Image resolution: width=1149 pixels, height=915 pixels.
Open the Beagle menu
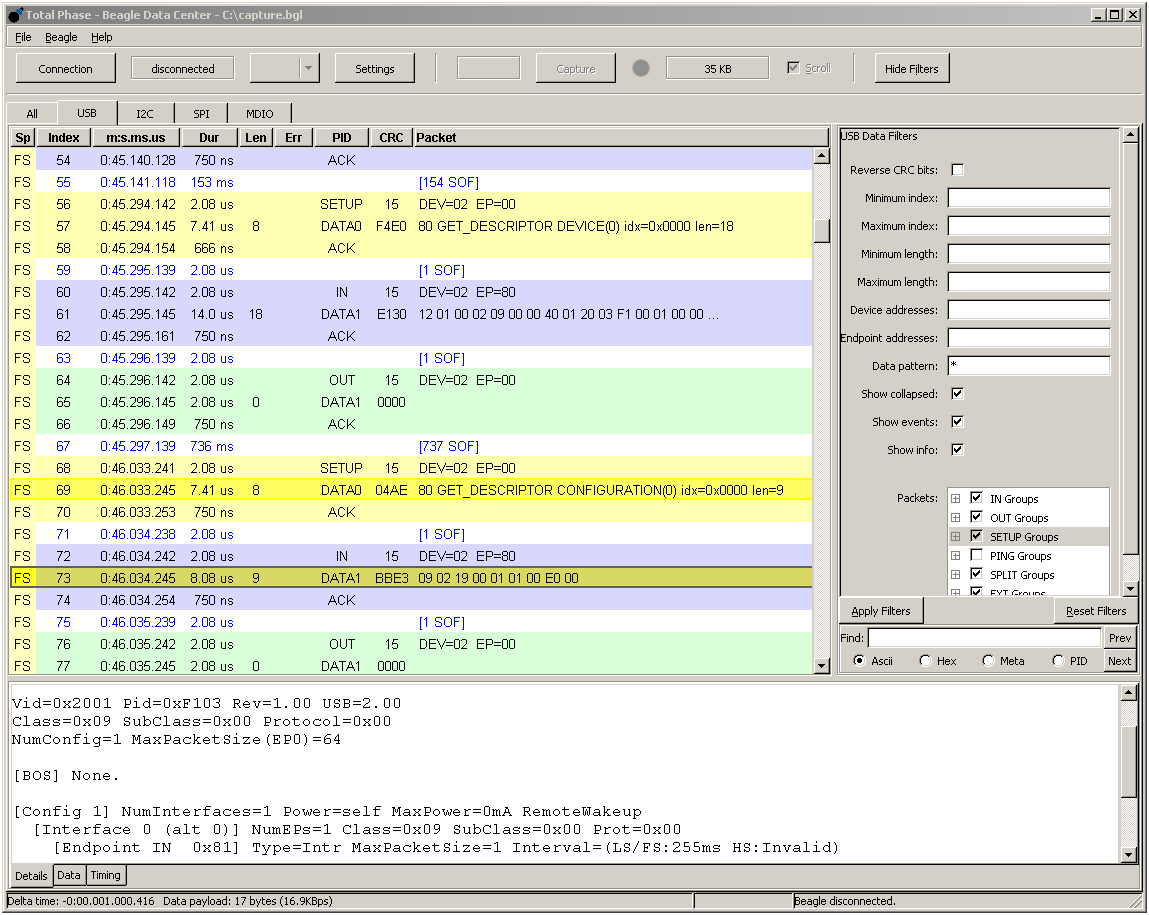[x=61, y=37]
